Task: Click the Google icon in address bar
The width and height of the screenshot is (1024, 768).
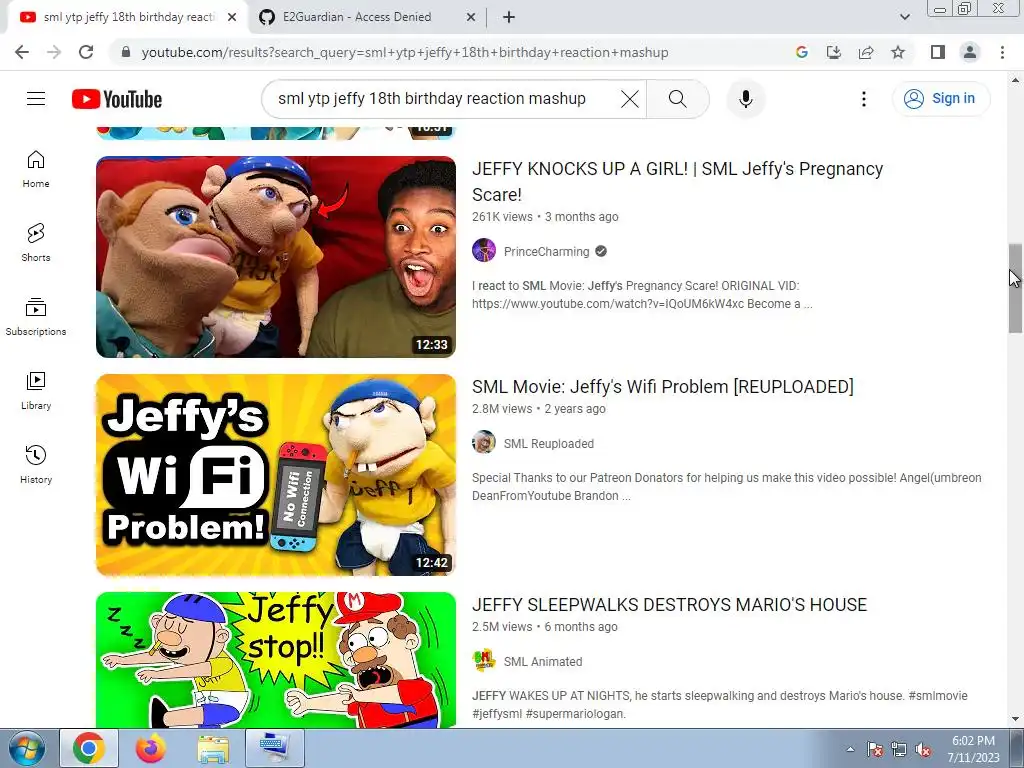Action: (x=802, y=52)
